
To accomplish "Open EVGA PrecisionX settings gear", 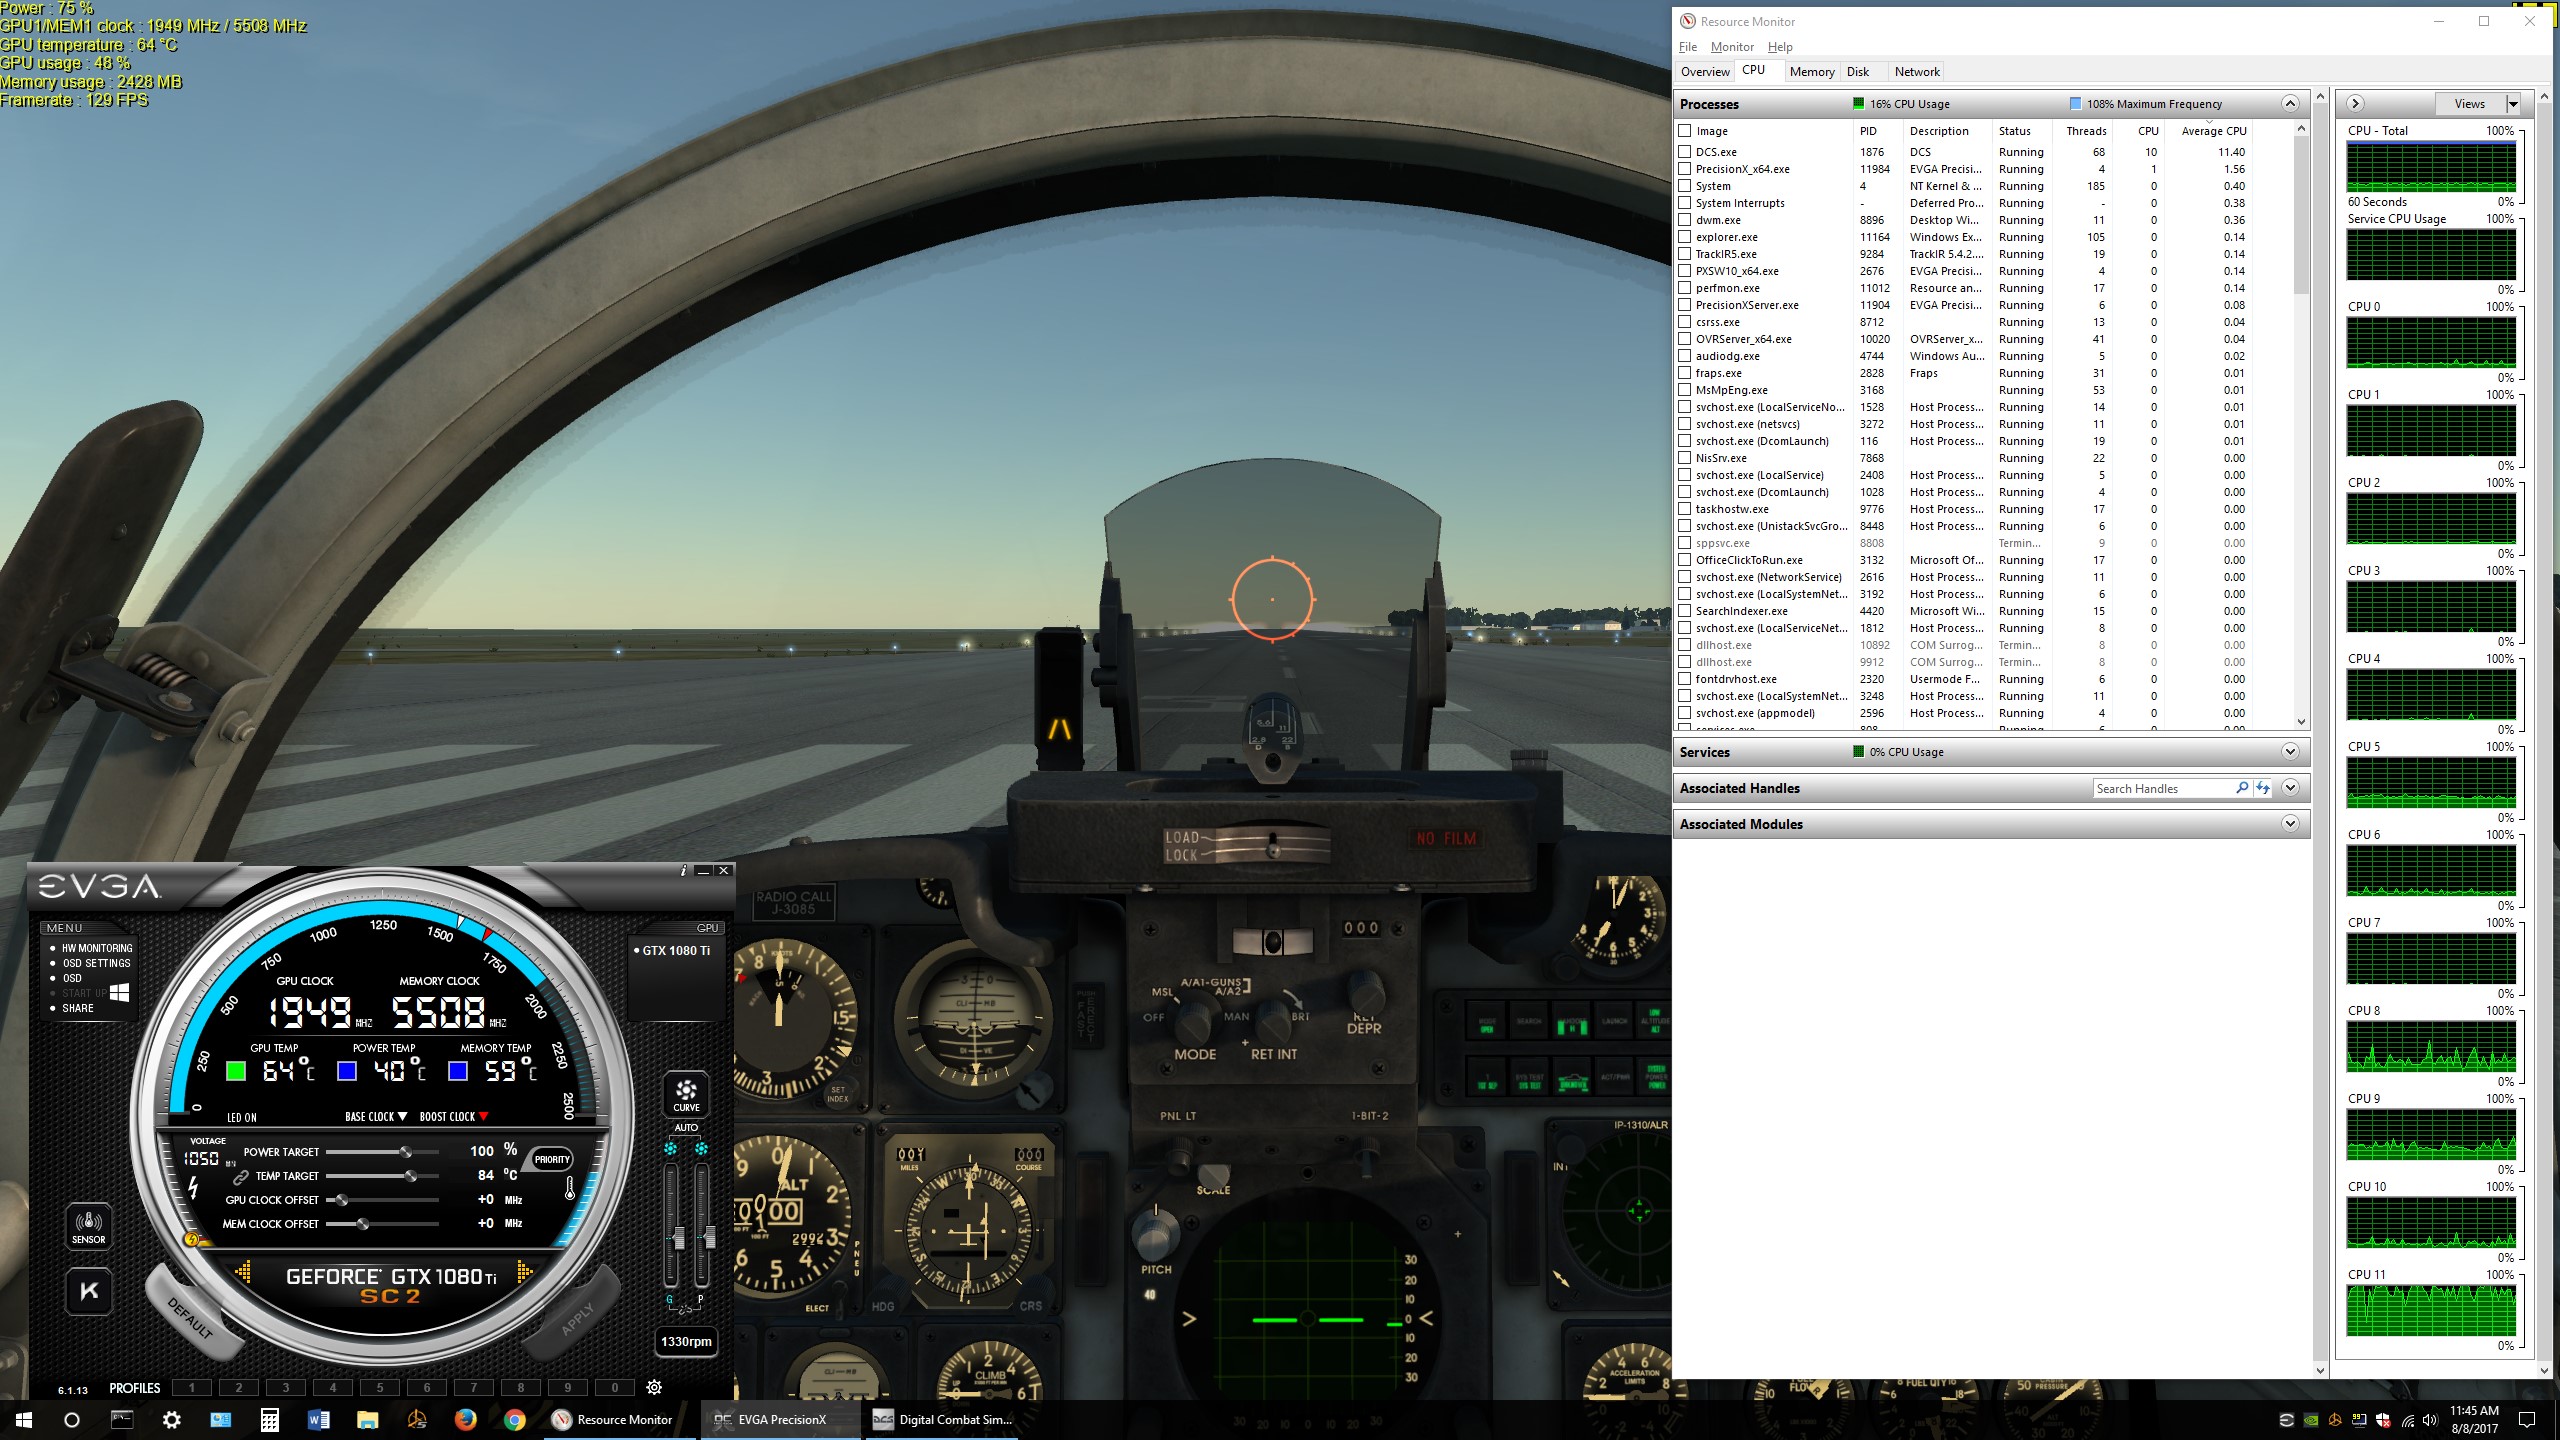I will (654, 1387).
